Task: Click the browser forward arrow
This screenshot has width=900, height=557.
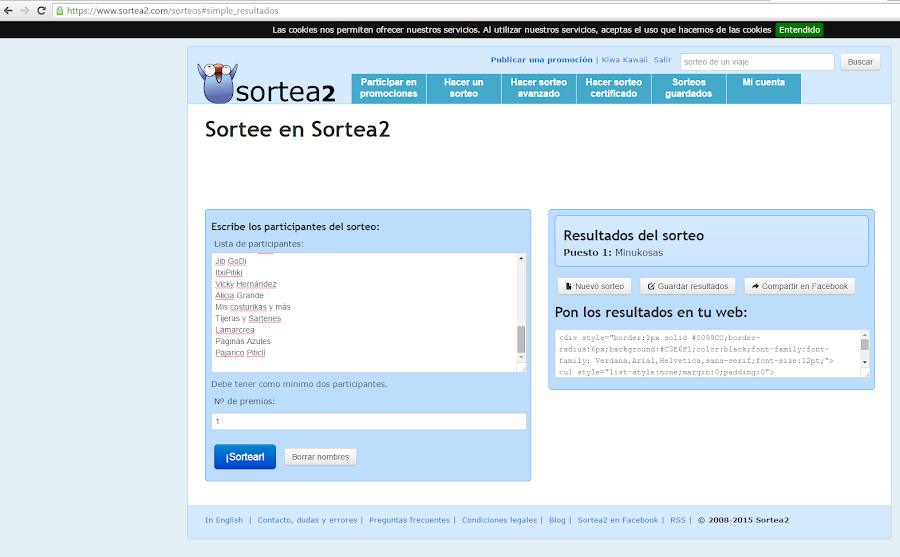Action: (25, 10)
